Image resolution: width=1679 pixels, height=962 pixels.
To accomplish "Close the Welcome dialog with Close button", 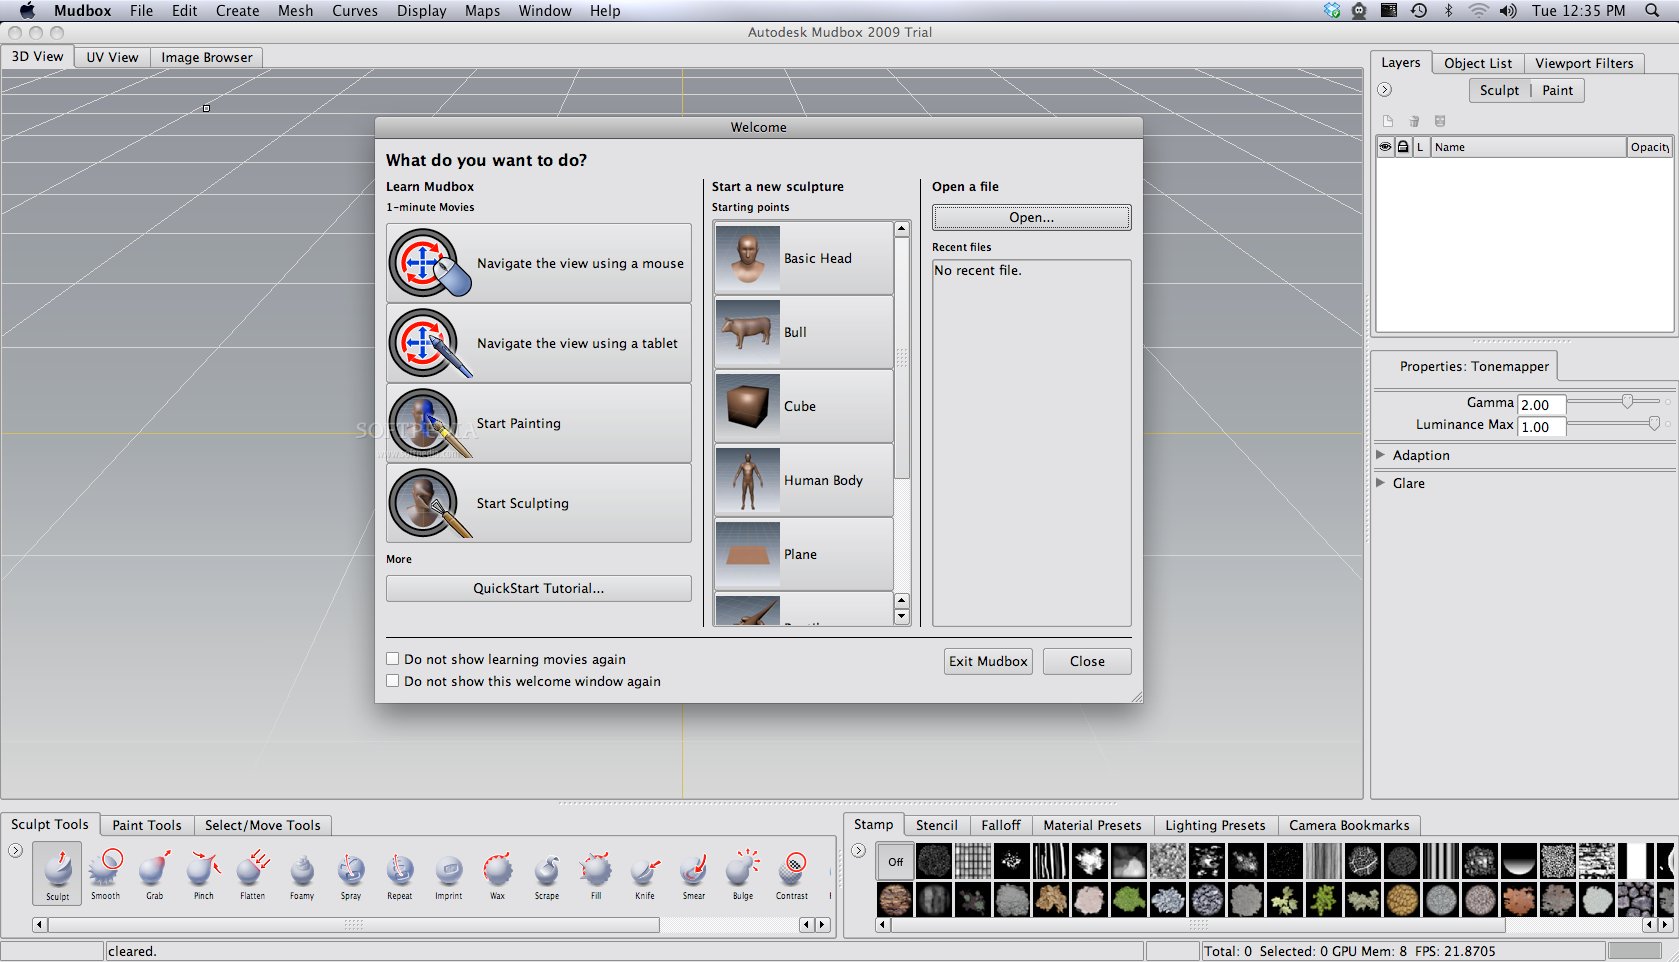I will (x=1087, y=661).
